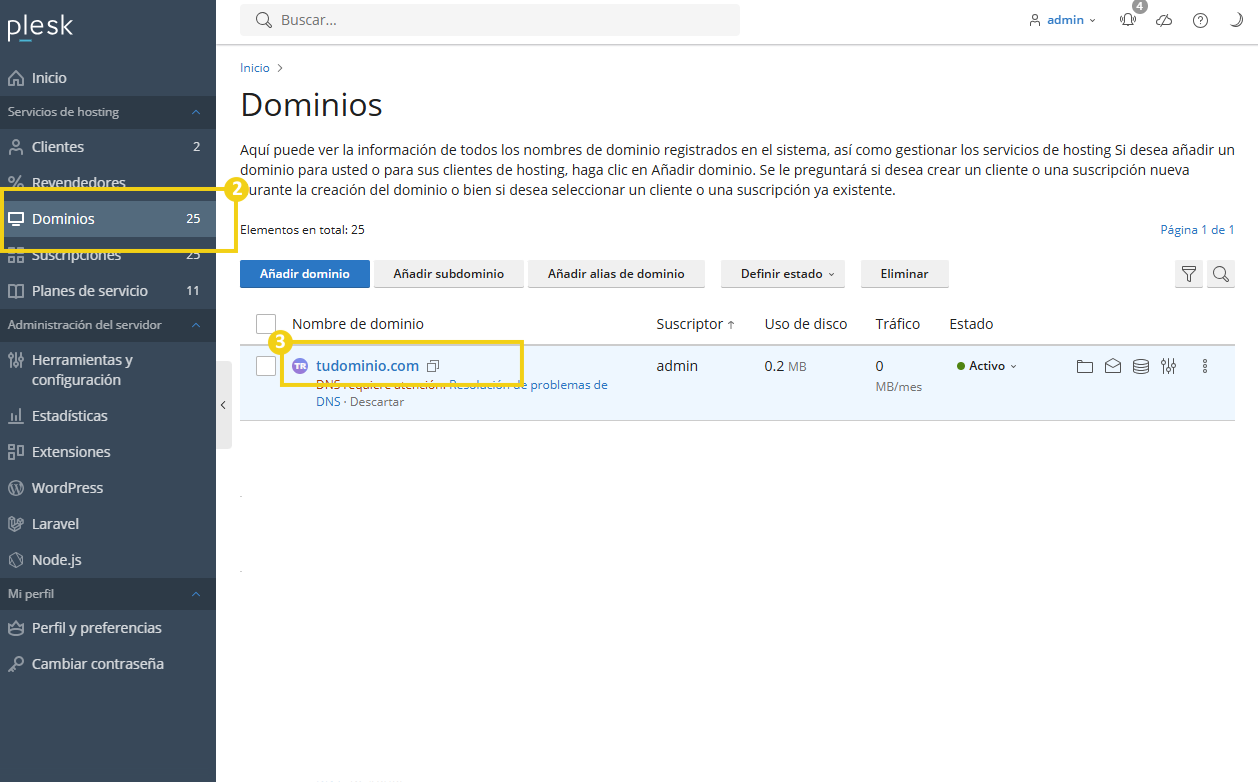Click the Uso de disco column header
This screenshot has width=1258, height=782.
[x=806, y=324]
